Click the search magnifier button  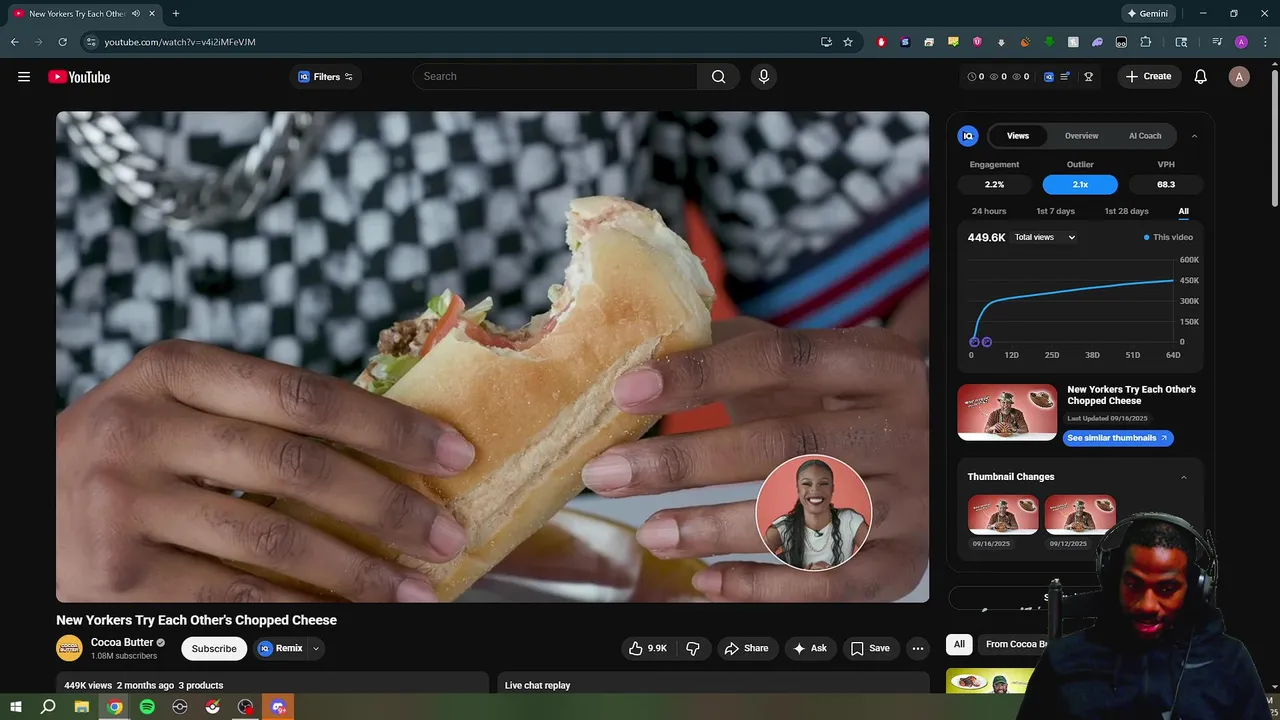coord(718,77)
